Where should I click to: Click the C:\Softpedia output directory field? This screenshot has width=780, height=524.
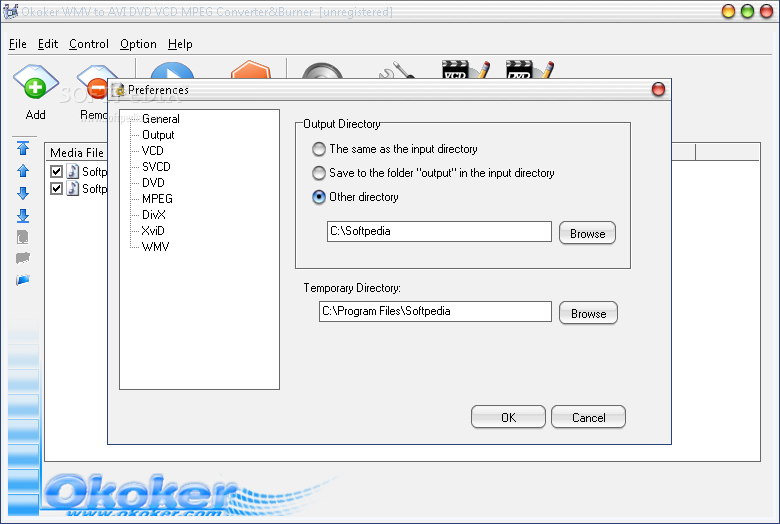pos(439,231)
